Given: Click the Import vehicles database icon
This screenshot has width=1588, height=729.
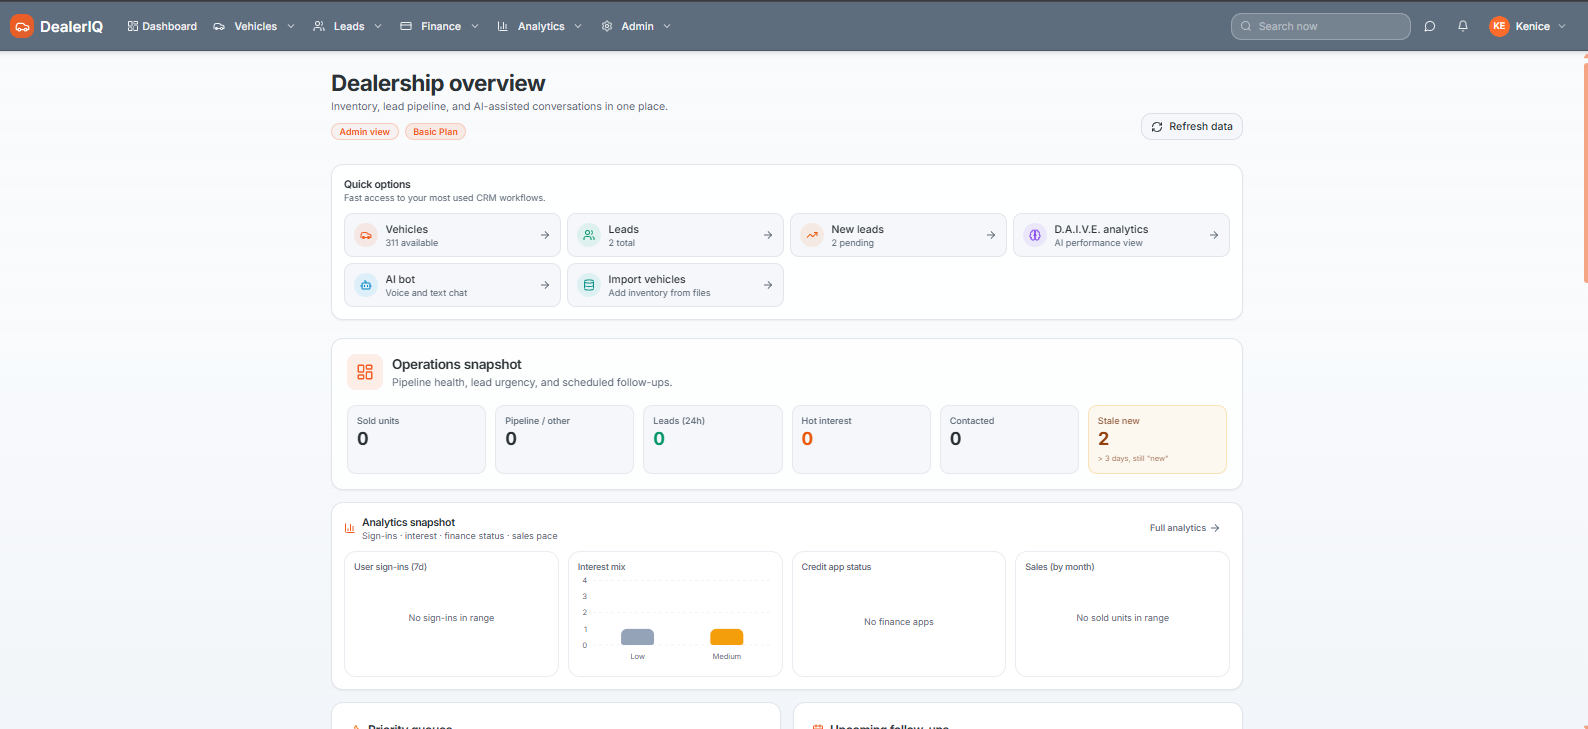Looking at the screenshot, I should click(x=589, y=285).
